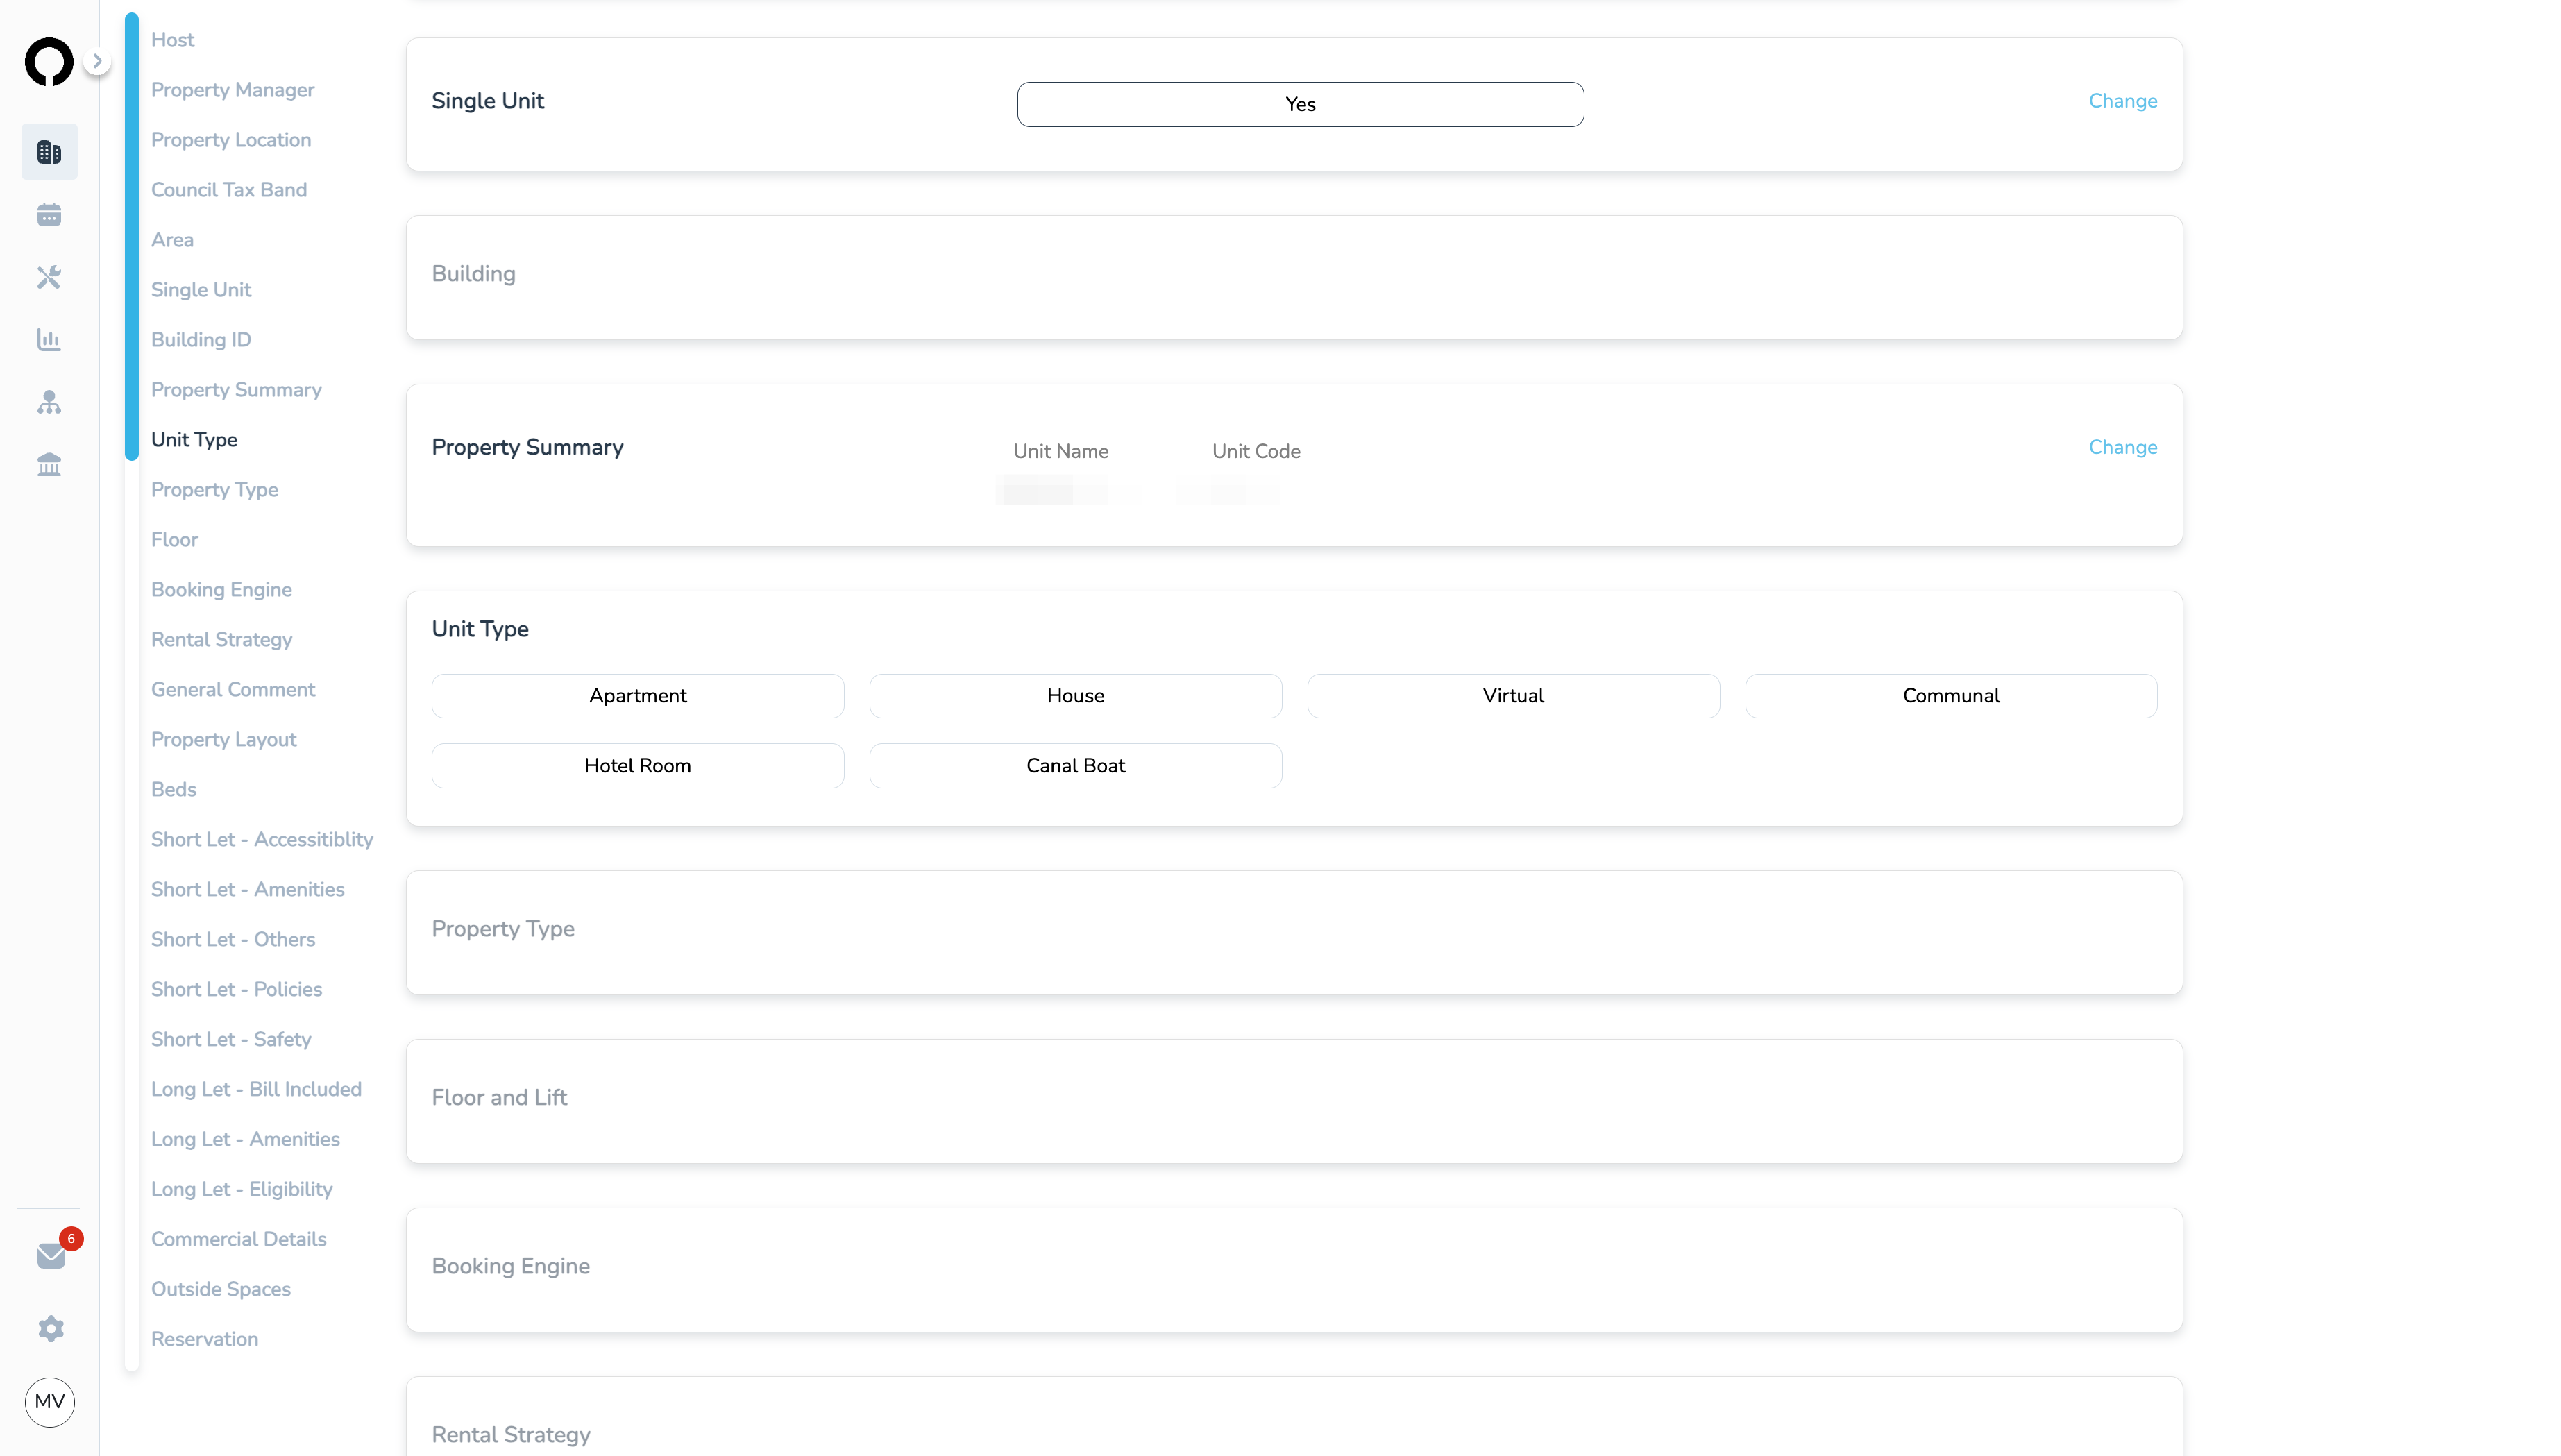Select the Apartment unit type
Image resolution: width=2561 pixels, height=1456 pixels.
638,696
